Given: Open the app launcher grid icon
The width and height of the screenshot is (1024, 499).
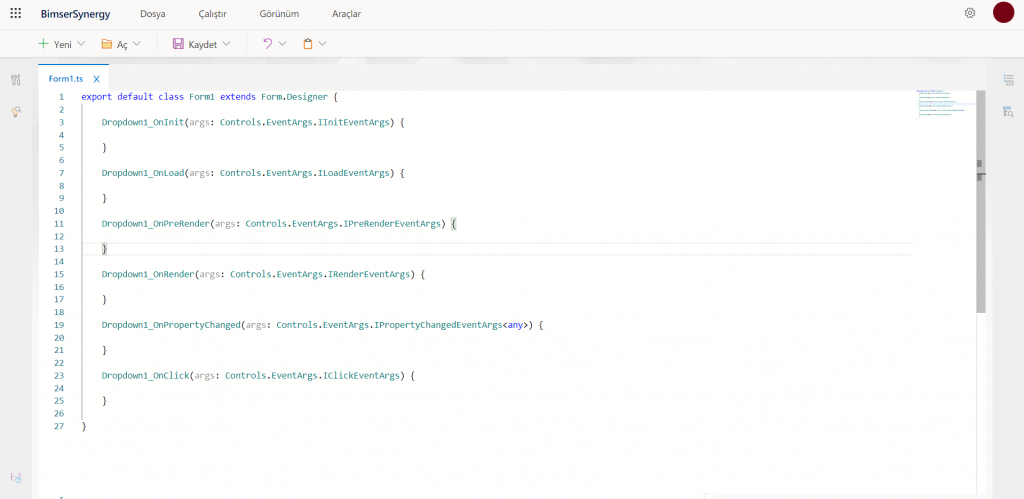Looking at the screenshot, I should coord(15,13).
